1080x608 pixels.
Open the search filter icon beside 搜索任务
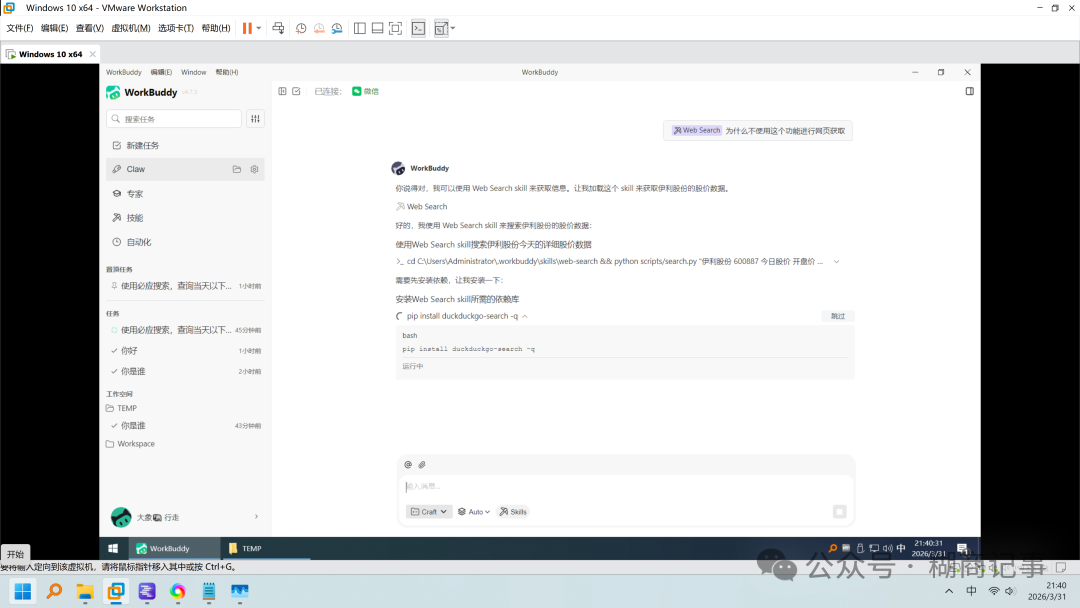[256, 118]
